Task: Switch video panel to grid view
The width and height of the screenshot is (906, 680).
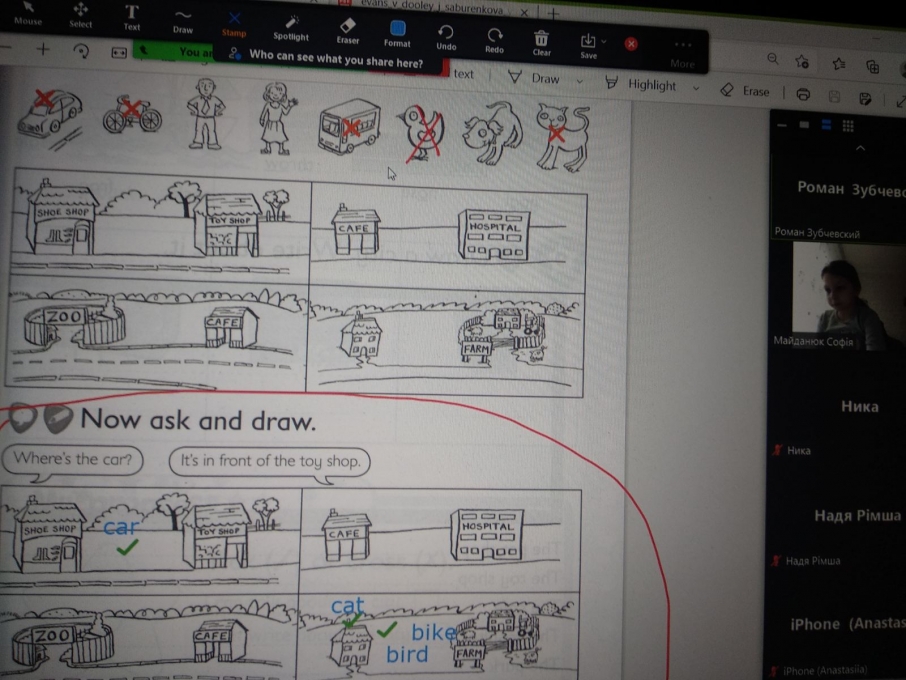Action: tap(848, 125)
